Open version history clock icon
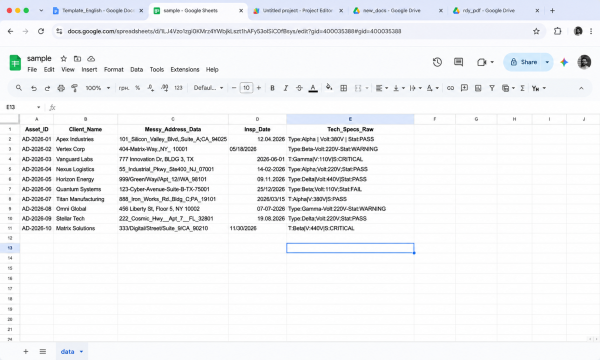This screenshot has height=360, width=600. coord(437,62)
